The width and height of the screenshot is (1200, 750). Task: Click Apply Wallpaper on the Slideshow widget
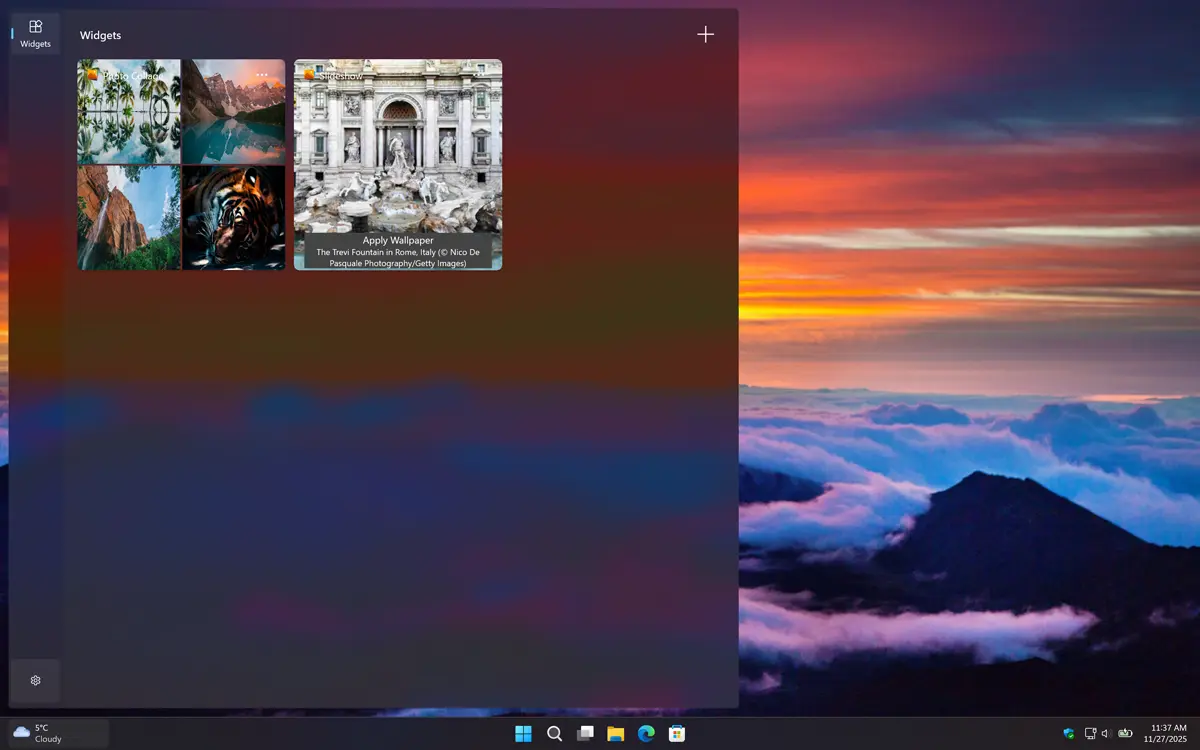click(398, 240)
